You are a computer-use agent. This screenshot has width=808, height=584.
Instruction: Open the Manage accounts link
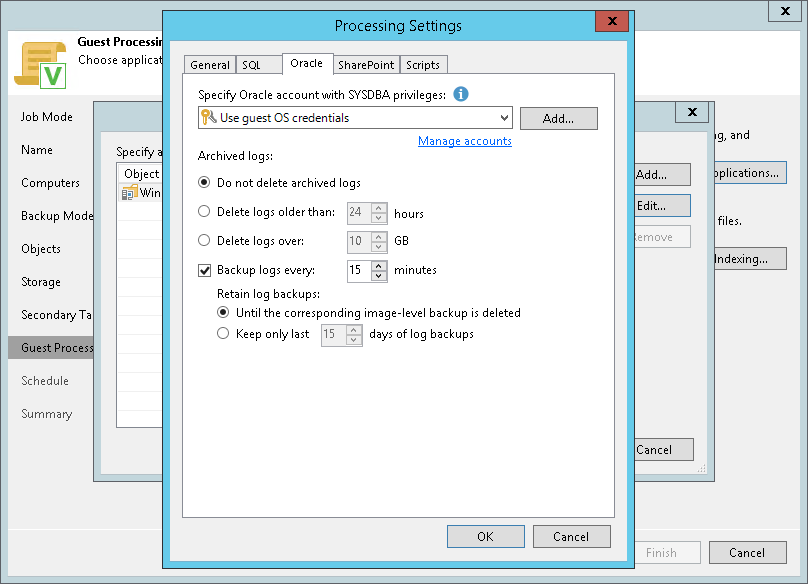[x=465, y=141]
